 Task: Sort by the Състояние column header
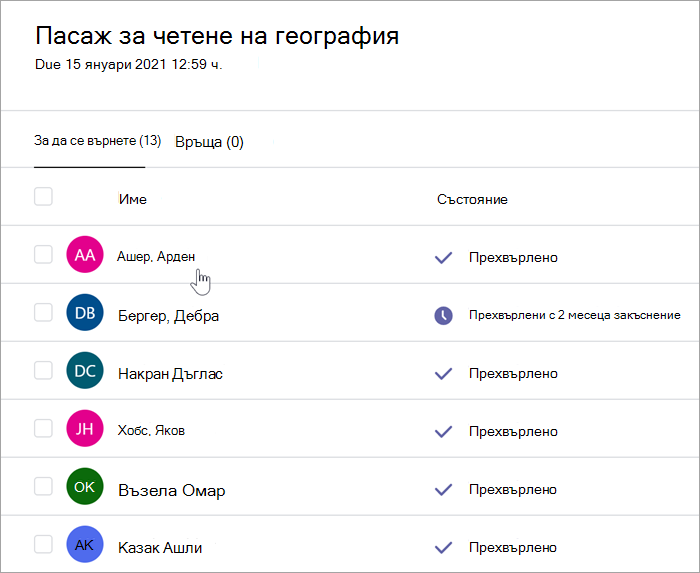point(472,199)
